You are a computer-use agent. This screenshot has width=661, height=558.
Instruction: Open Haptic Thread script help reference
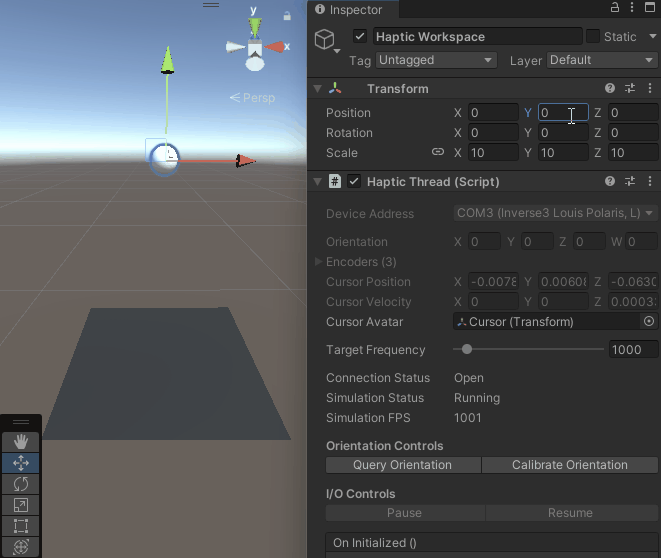coord(610,181)
